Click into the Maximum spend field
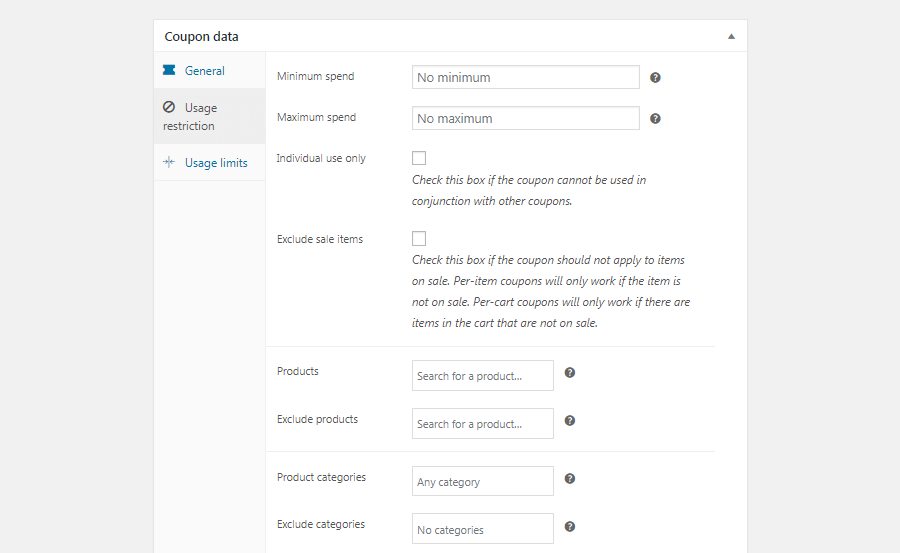 (x=525, y=118)
